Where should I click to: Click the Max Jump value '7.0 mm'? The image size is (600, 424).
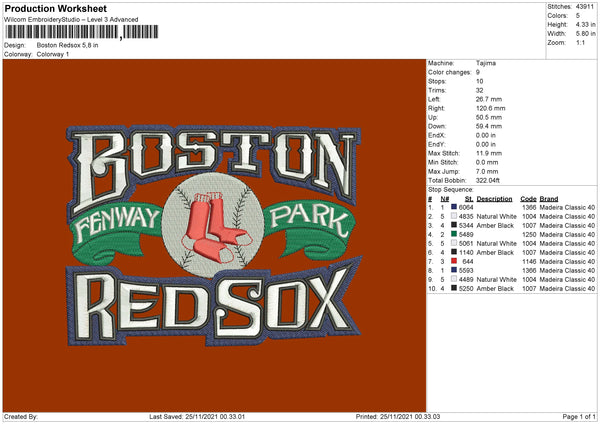pos(487,171)
